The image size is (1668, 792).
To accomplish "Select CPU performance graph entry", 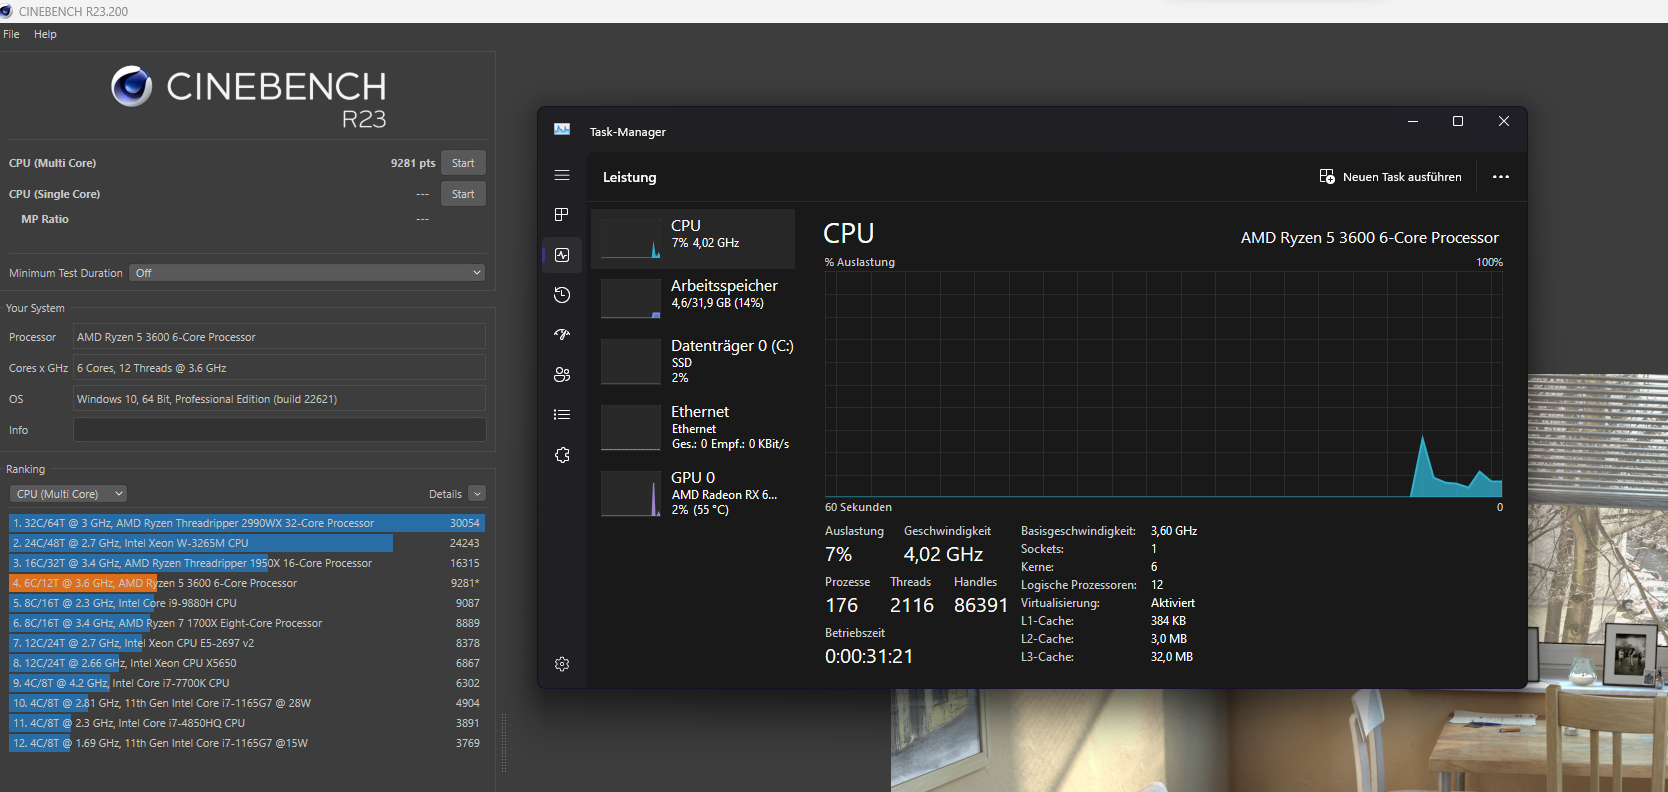I will tap(693, 239).
